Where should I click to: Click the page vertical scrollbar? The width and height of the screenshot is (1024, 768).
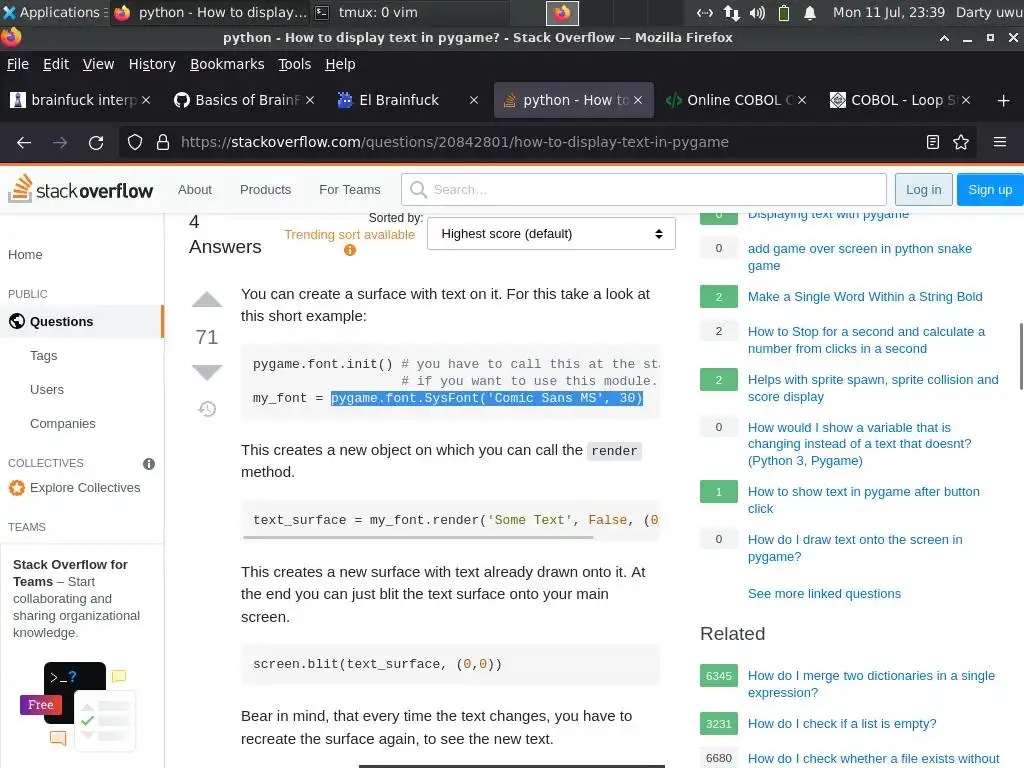(x=1021, y=357)
